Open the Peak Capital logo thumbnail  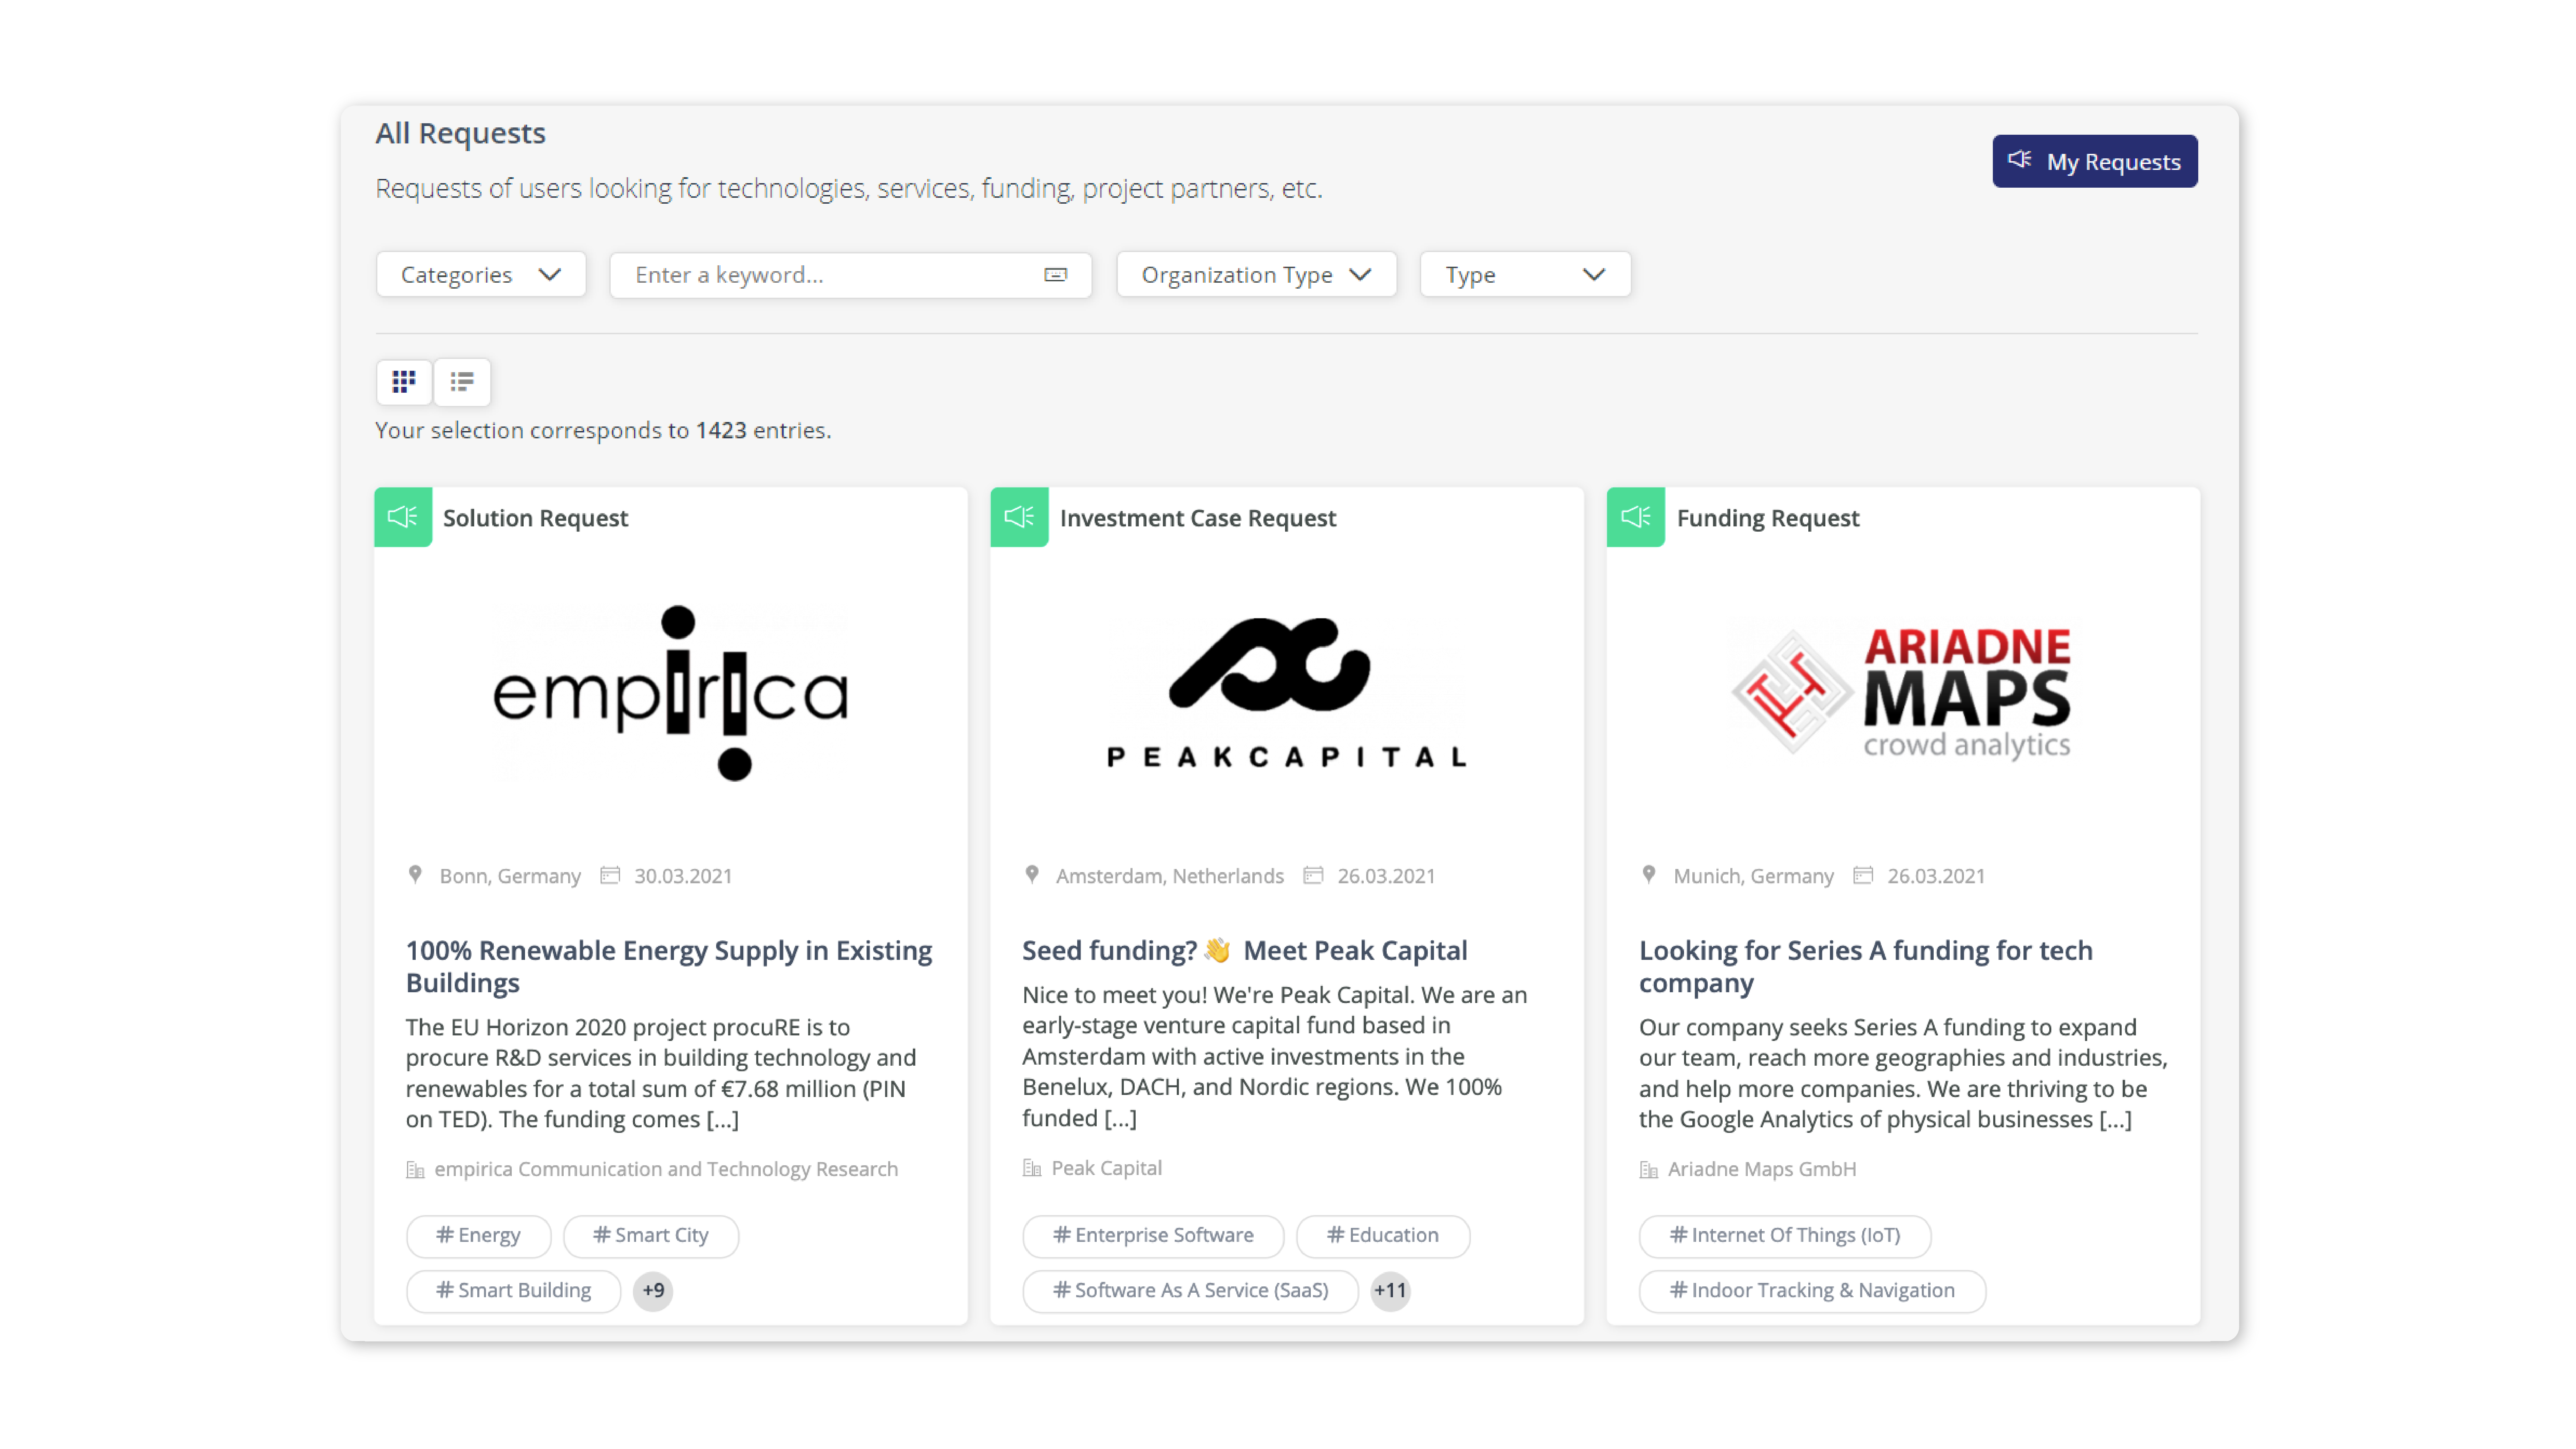pyautogui.click(x=1287, y=693)
